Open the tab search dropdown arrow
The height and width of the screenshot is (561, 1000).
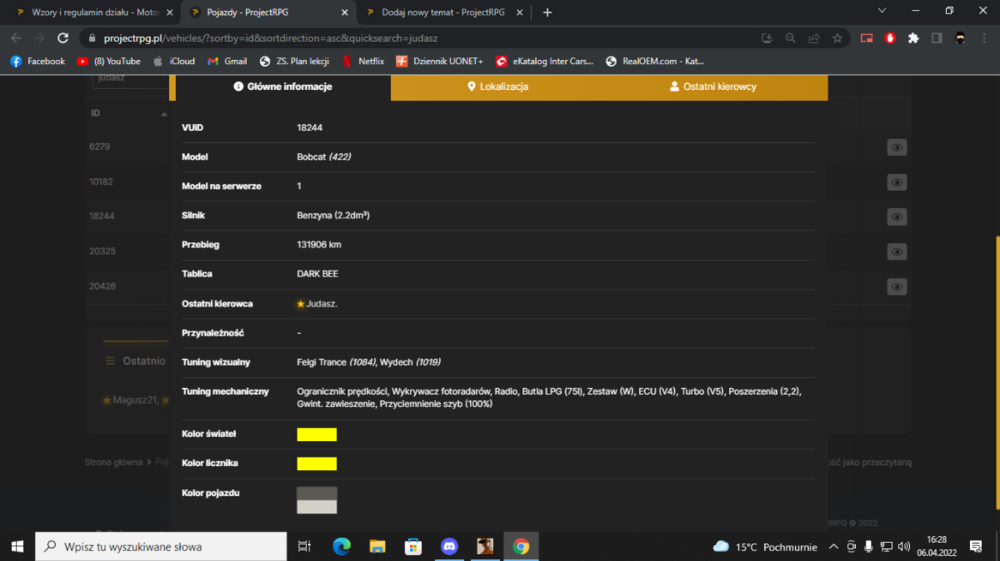click(x=882, y=11)
